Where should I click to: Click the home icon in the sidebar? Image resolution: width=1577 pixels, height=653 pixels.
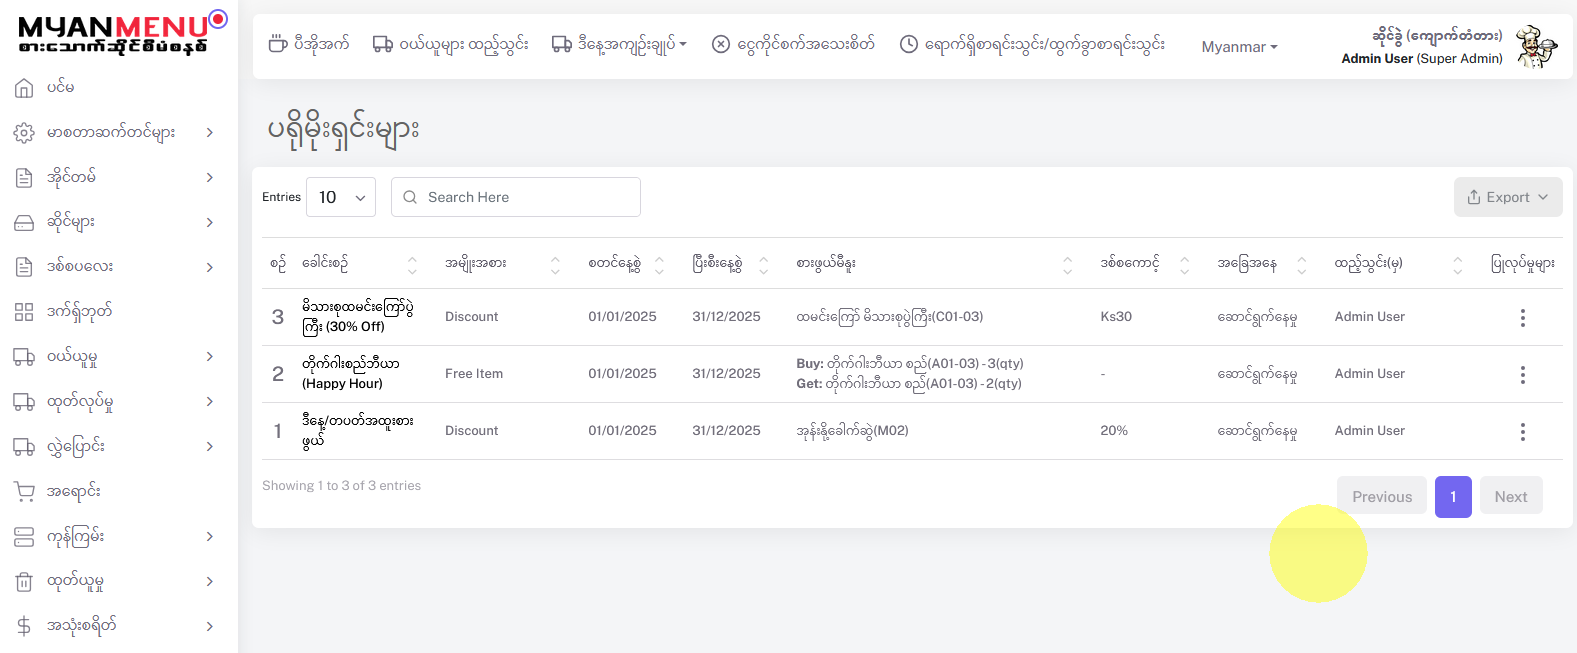click(24, 88)
